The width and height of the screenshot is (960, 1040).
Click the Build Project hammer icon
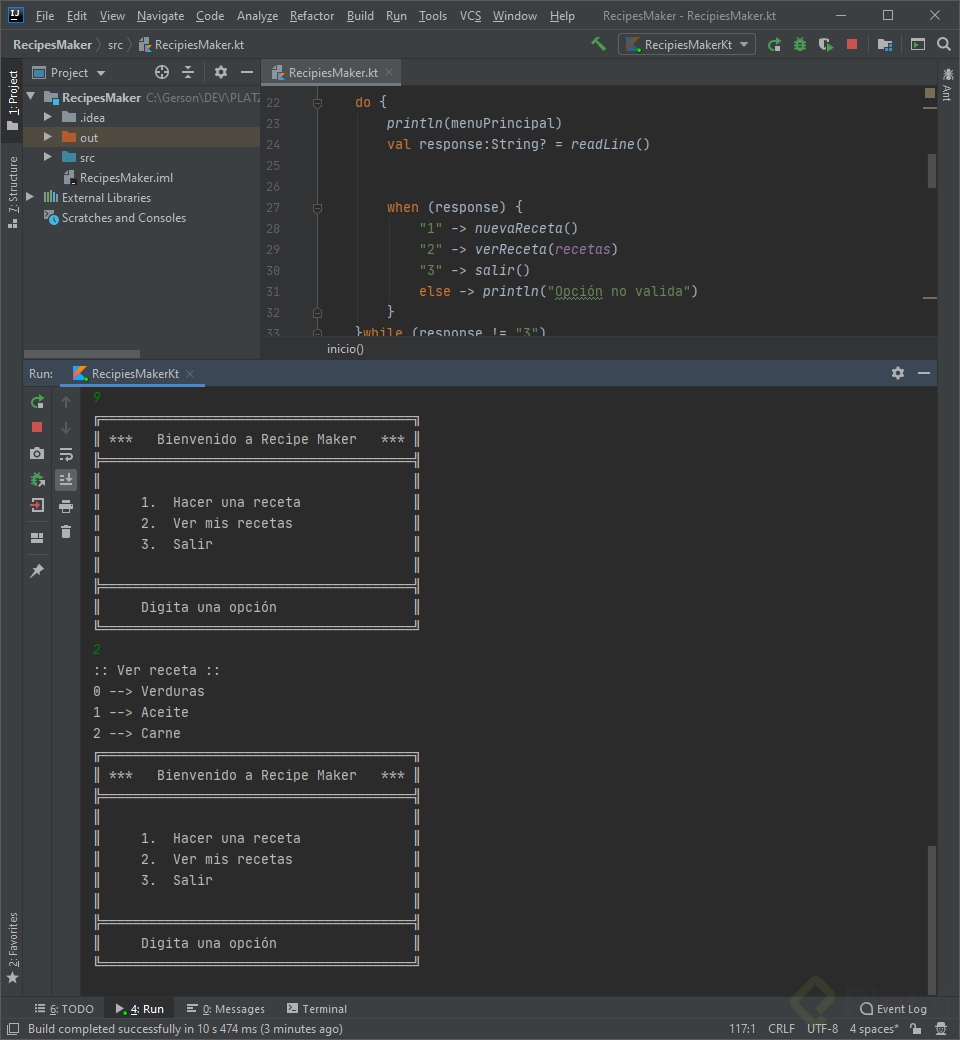point(598,44)
